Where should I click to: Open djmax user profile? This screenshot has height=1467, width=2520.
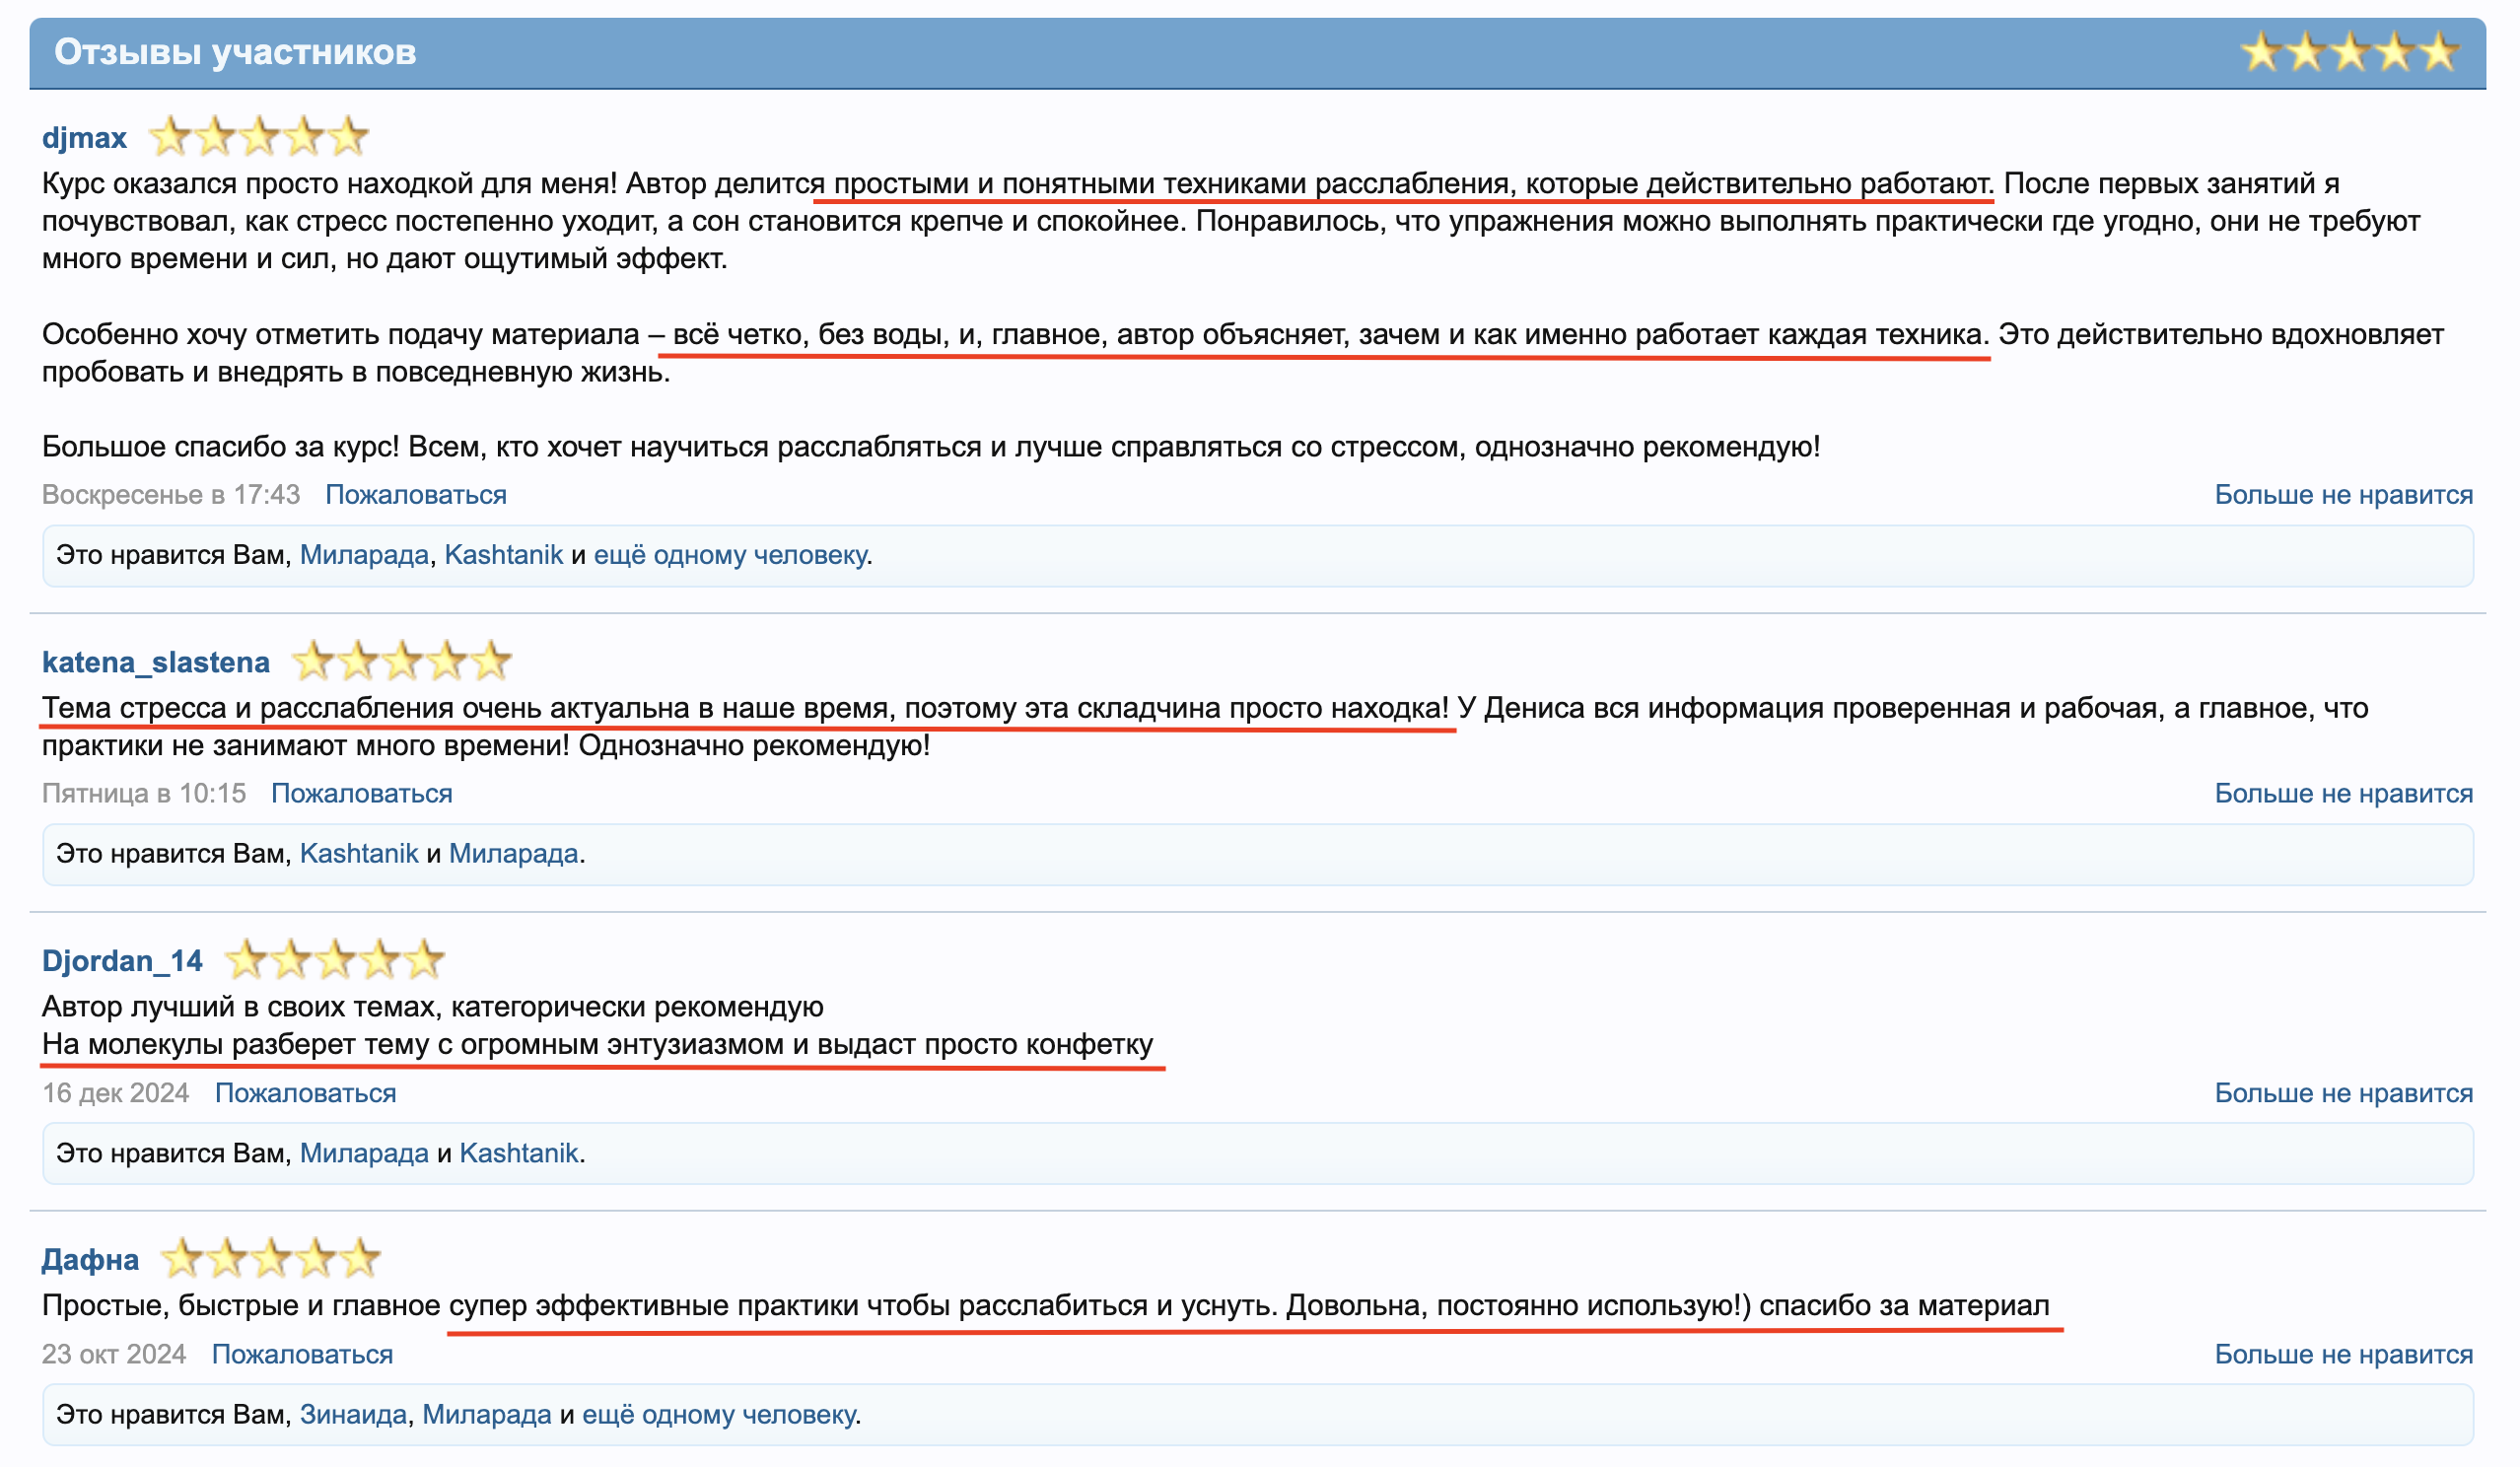click(84, 138)
